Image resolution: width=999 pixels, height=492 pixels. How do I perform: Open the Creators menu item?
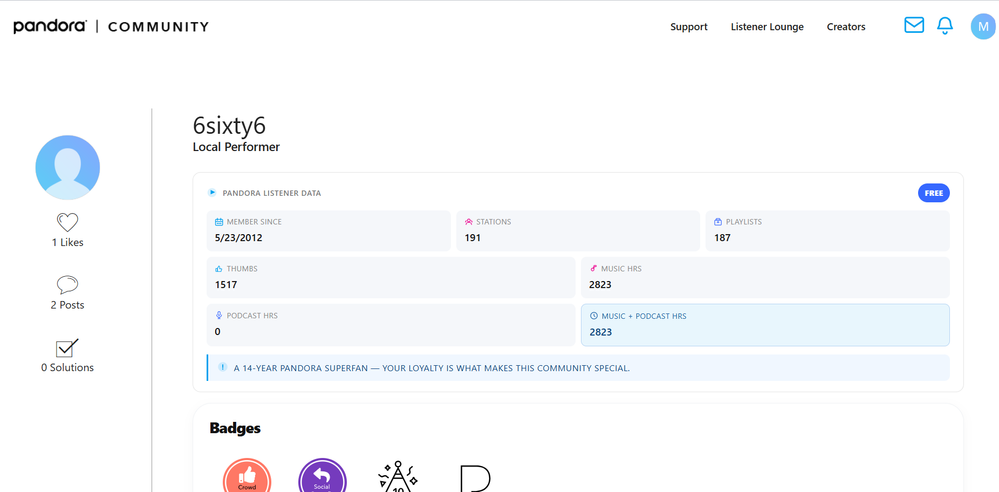(x=846, y=27)
